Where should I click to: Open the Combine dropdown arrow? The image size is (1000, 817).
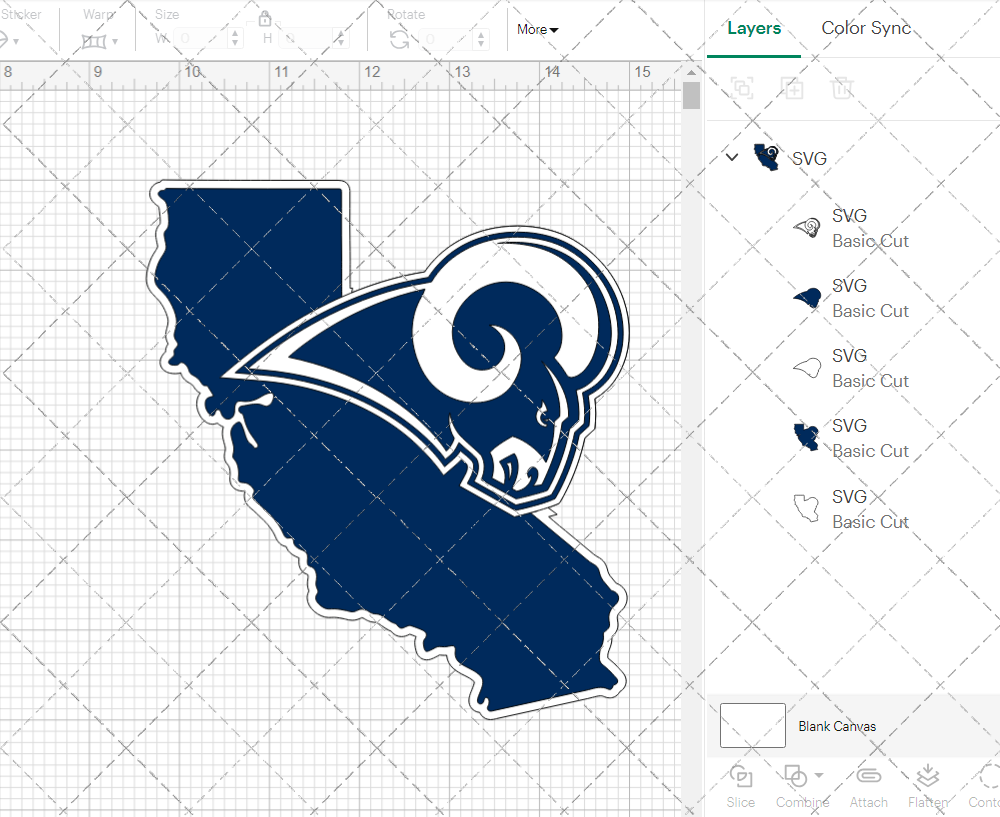[x=819, y=776]
